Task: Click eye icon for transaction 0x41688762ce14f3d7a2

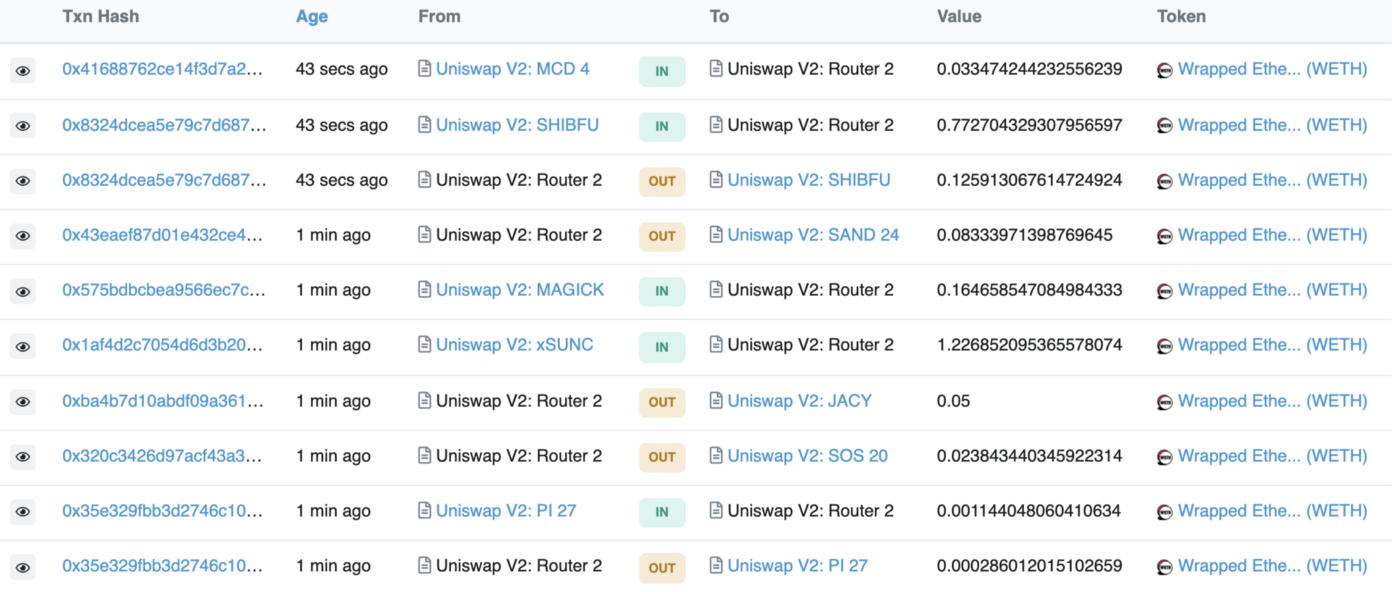Action: [x=22, y=71]
